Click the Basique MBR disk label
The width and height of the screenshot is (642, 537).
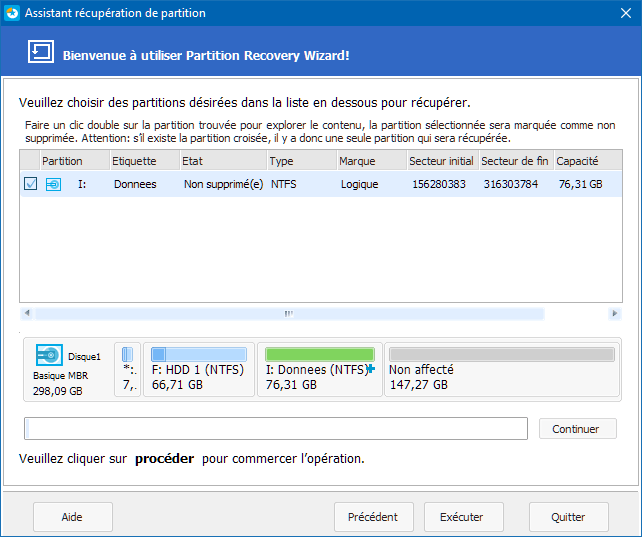tap(61, 375)
